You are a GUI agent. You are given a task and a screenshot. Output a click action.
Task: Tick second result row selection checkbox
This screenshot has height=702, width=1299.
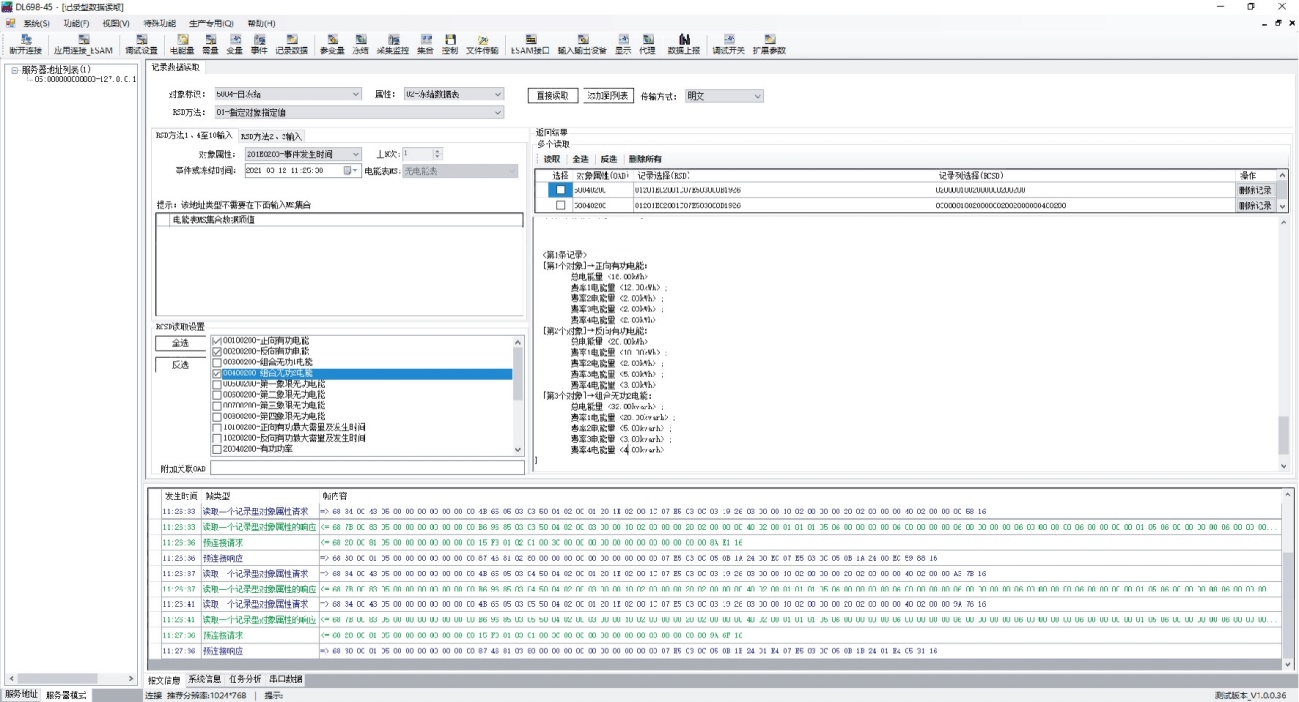point(560,205)
